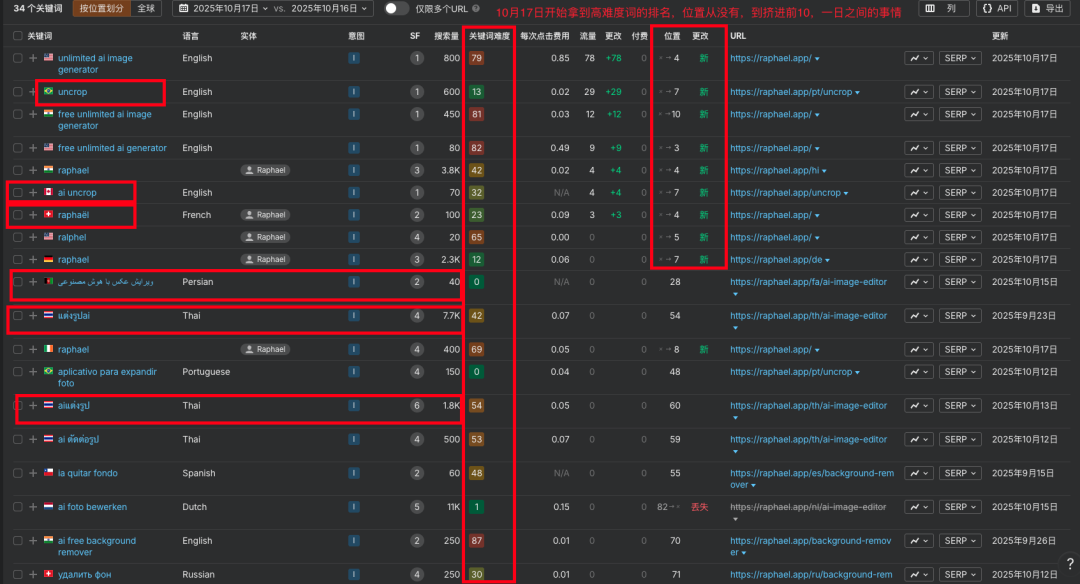Click the Canada flag beside 'ai uncrop'
The image size is (1080, 584).
pyautogui.click(x=48, y=192)
